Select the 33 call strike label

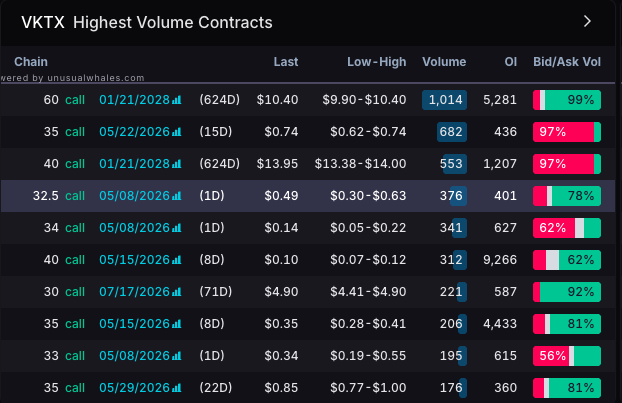[64, 356]
